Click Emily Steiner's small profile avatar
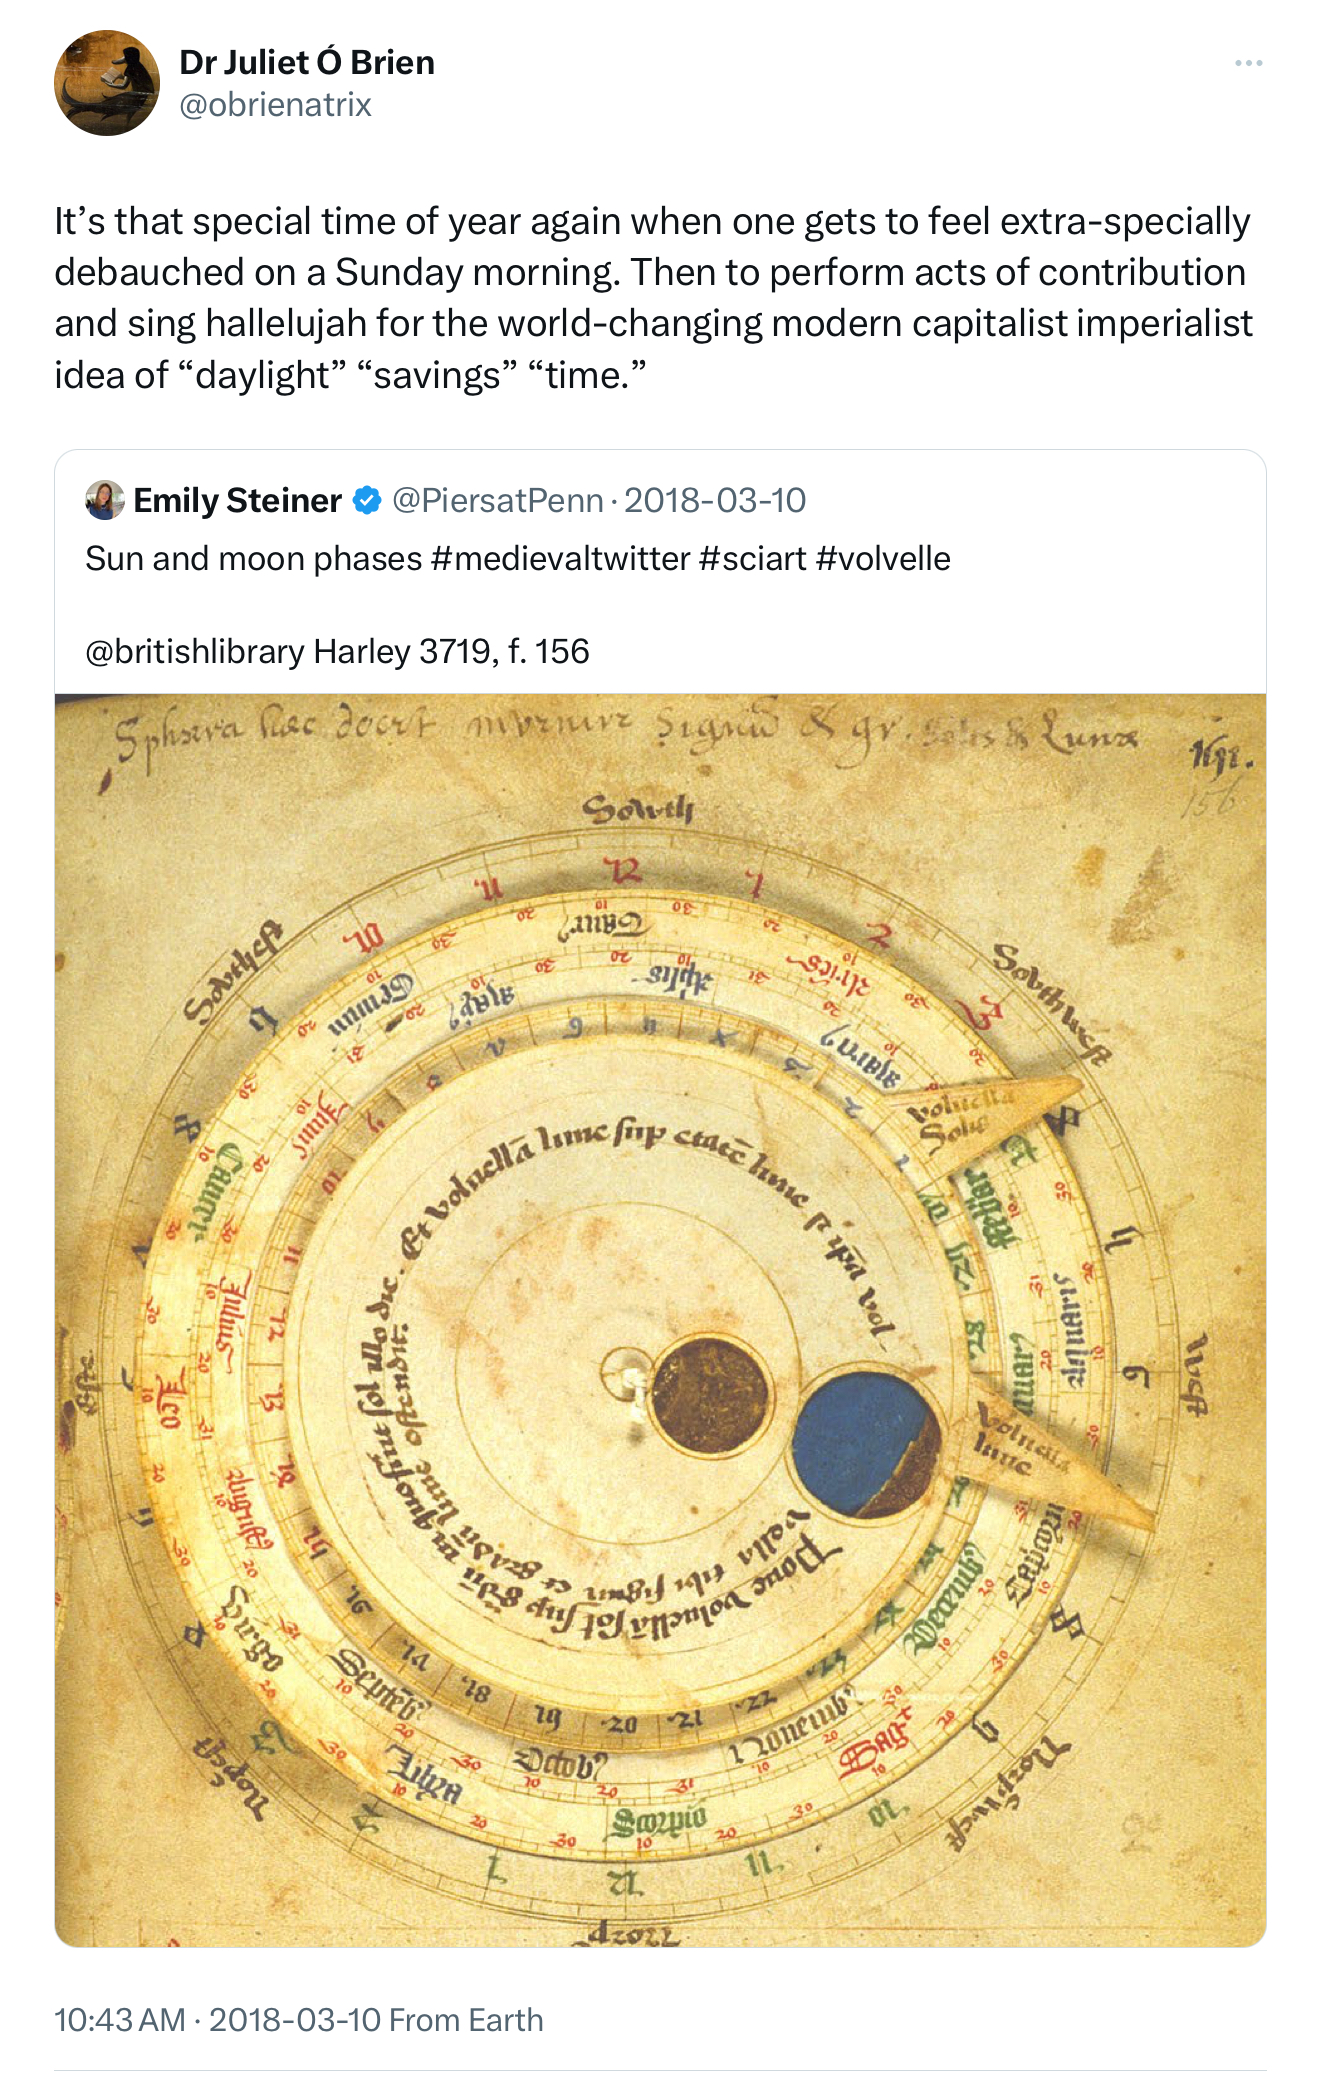 coord(105,500)
